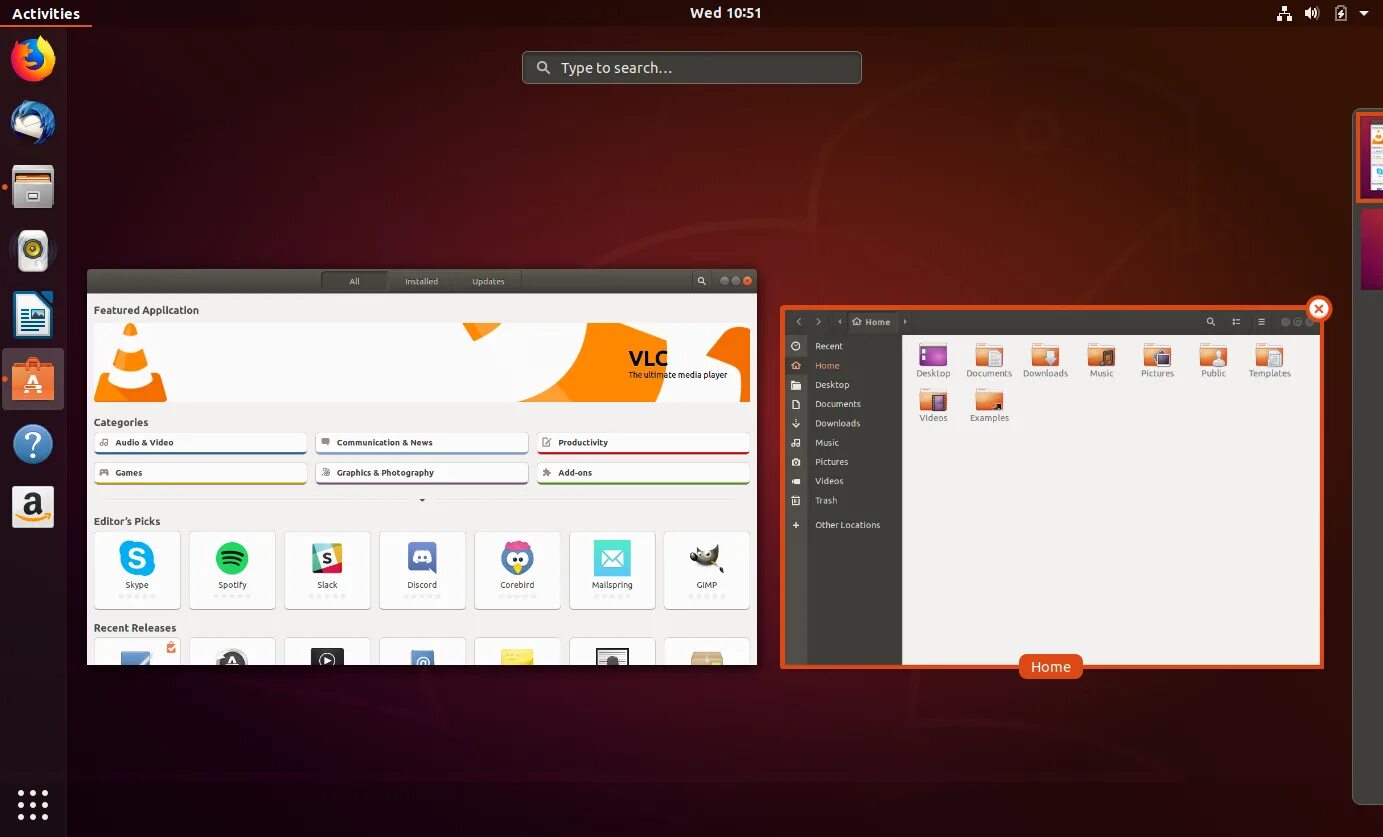This screenshot has height=837, width=1383.
Task: Open the Help icon in dock
Action: pos(33,443)
